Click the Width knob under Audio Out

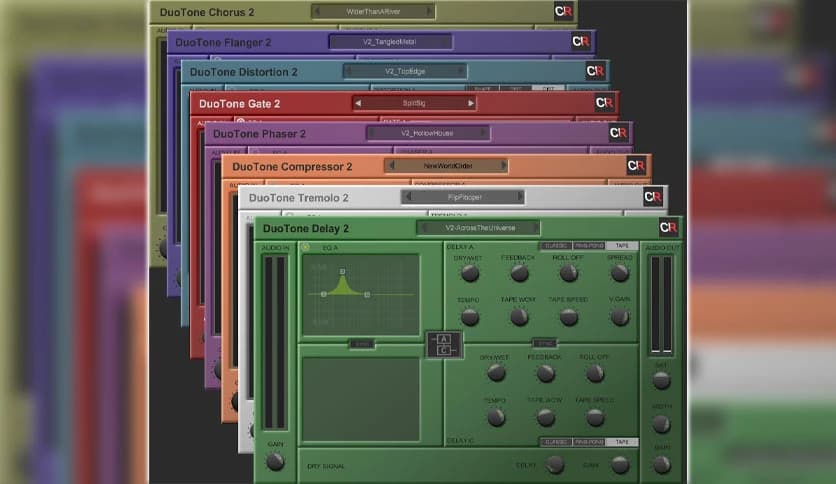pyautogui.click(x=661, y=424)
